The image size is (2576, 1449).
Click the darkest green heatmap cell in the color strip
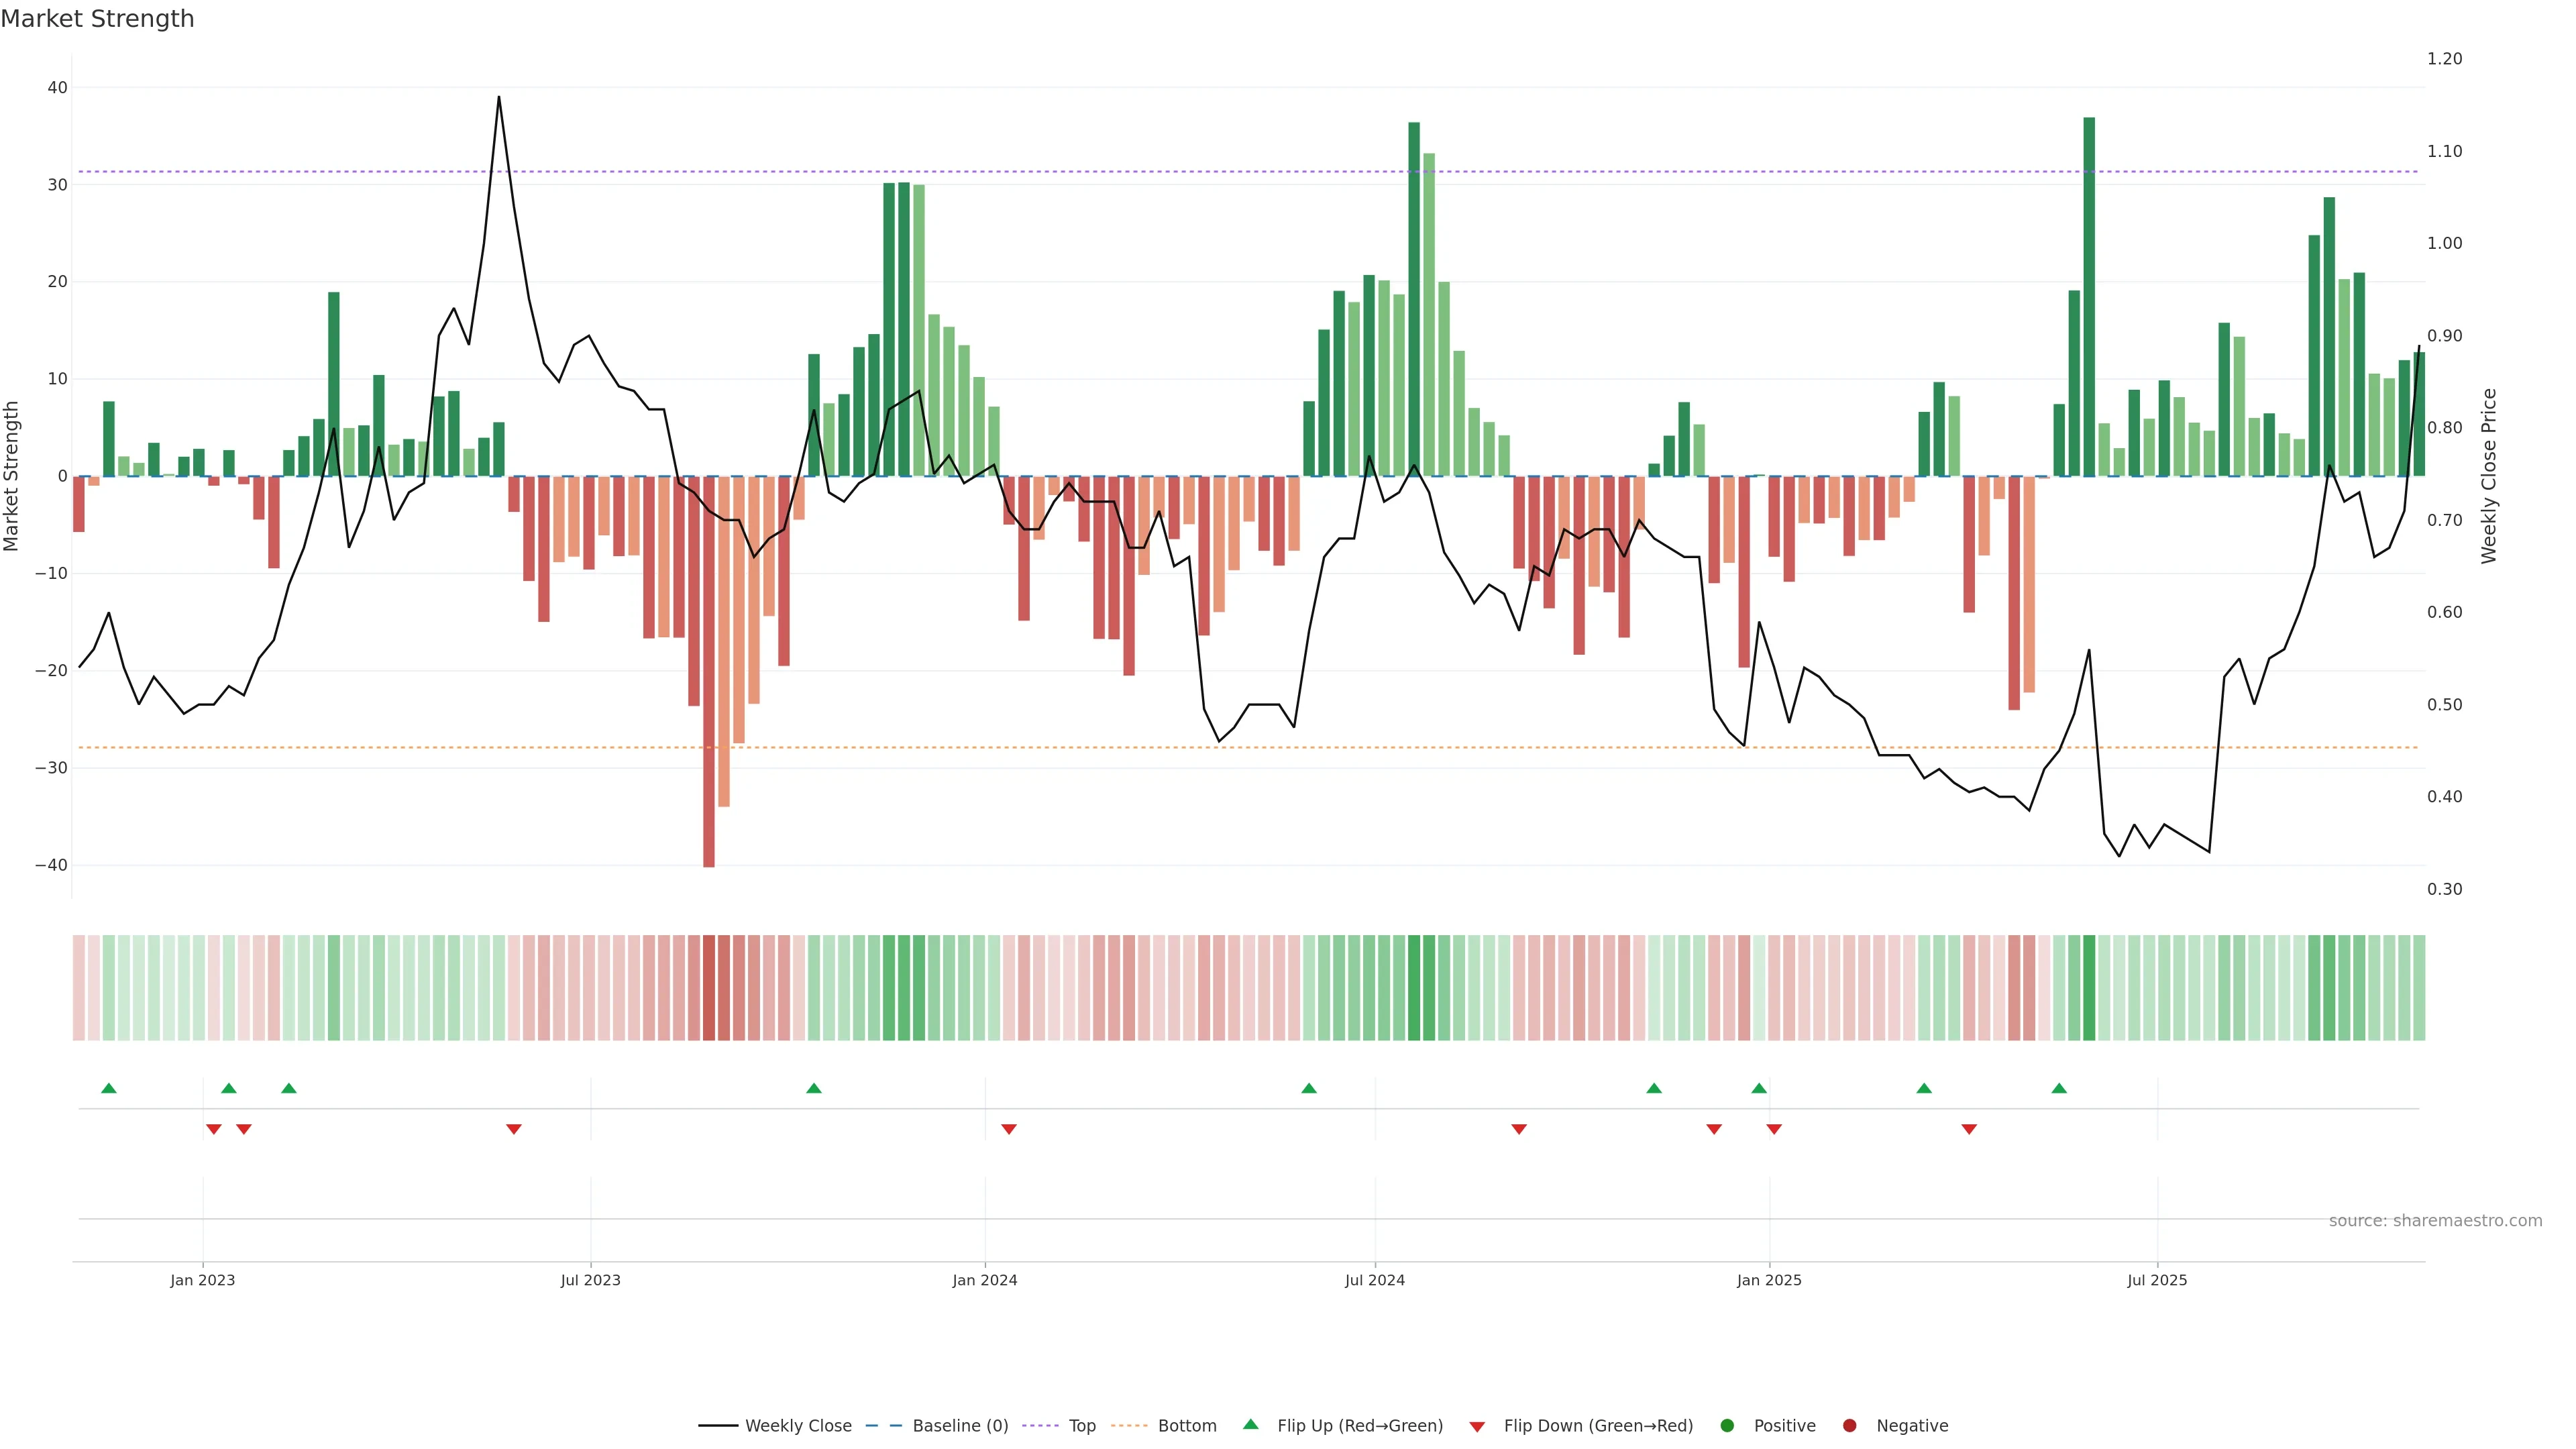2089,988
